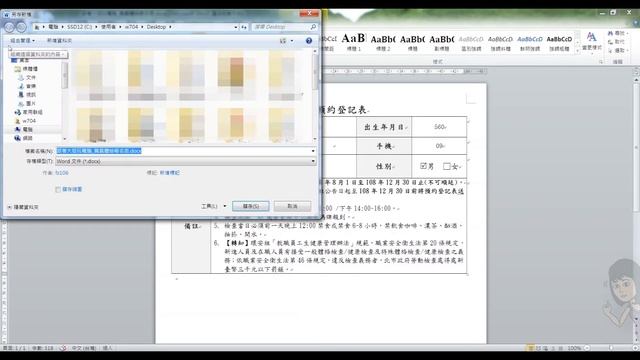Select 圖片 pictures library in navigation tree
The height and width of the screenshot is (360, 640).
pyautogui.click(x=27, y=103)
